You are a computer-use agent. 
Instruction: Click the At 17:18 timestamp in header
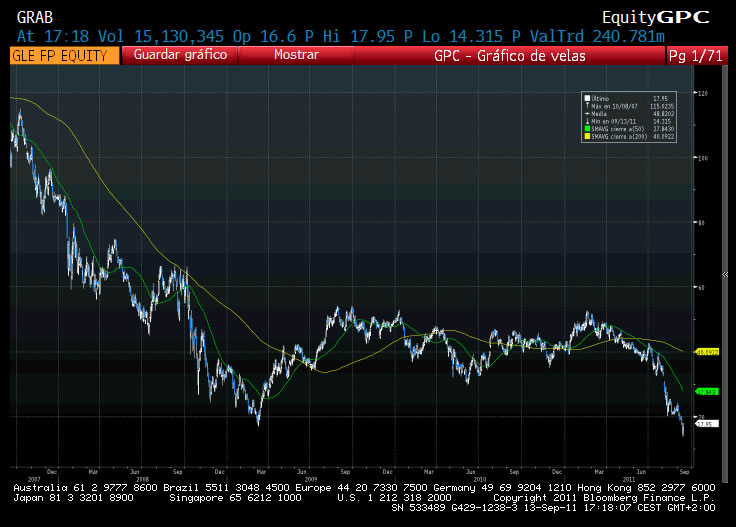pos(53,36)
